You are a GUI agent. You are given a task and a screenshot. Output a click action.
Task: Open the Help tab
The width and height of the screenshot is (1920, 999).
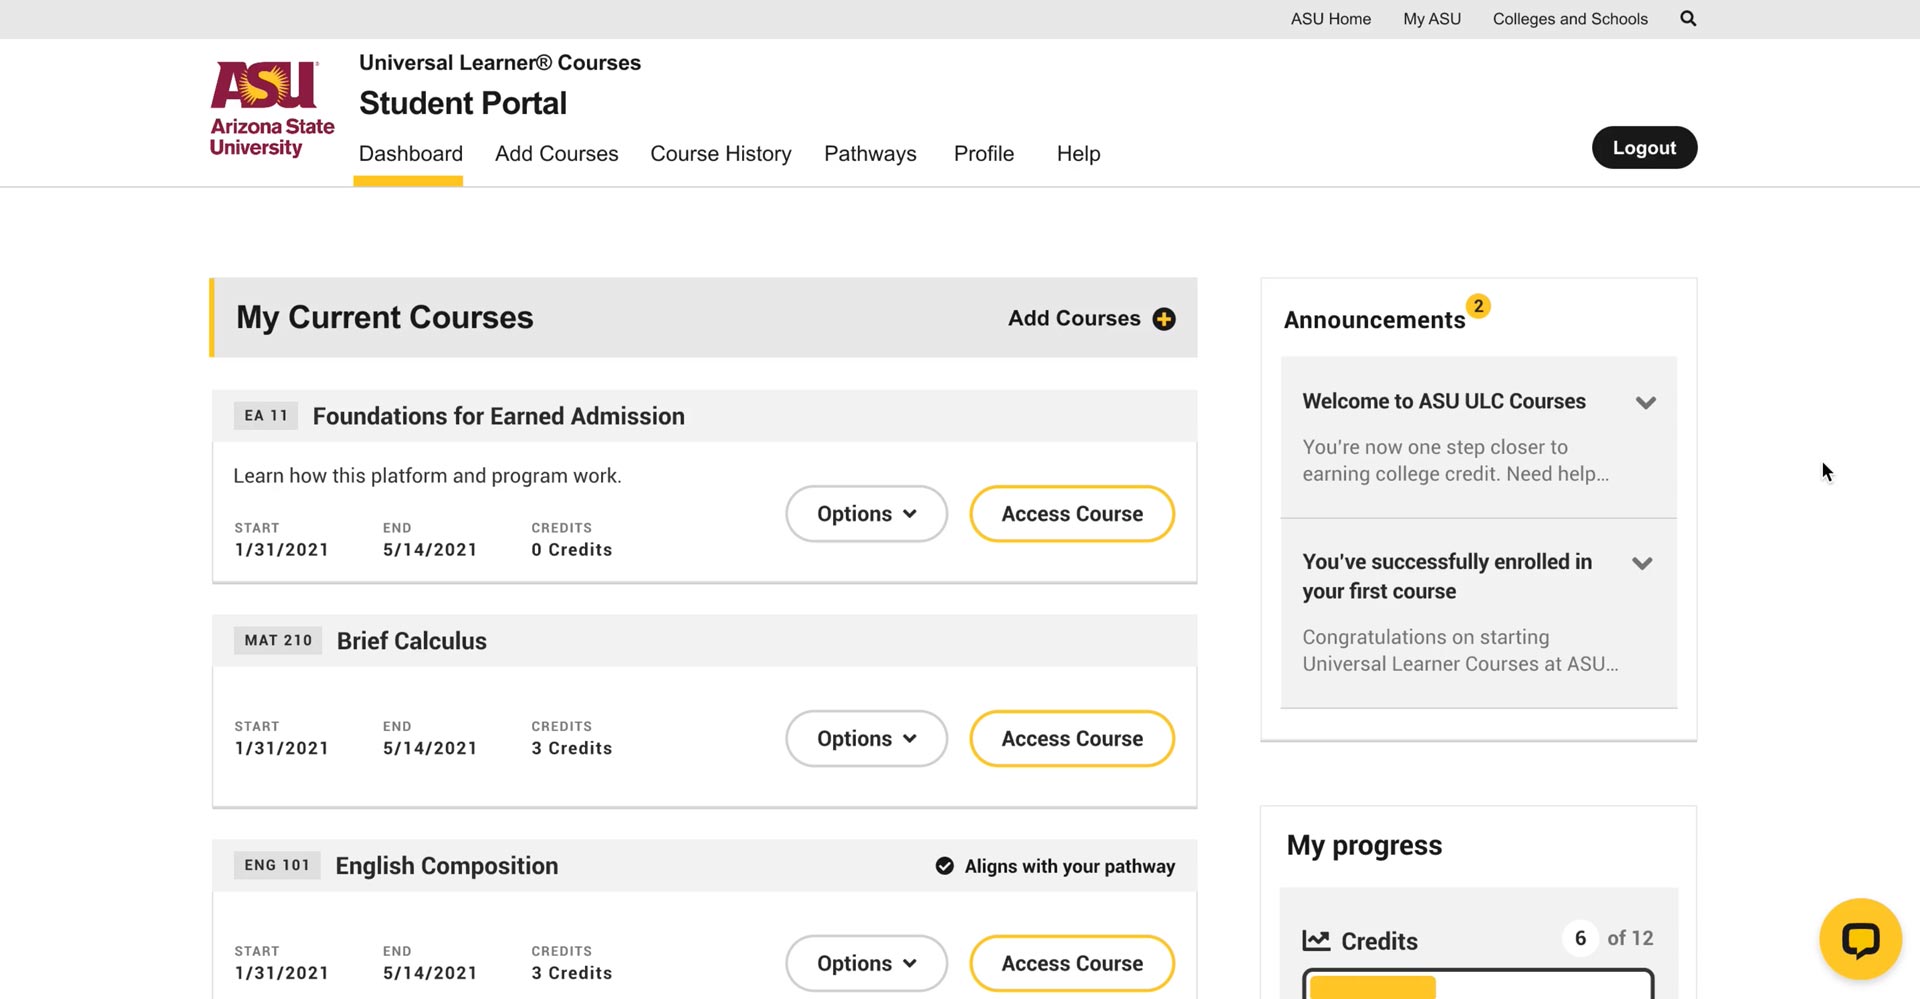[1078, 154]
